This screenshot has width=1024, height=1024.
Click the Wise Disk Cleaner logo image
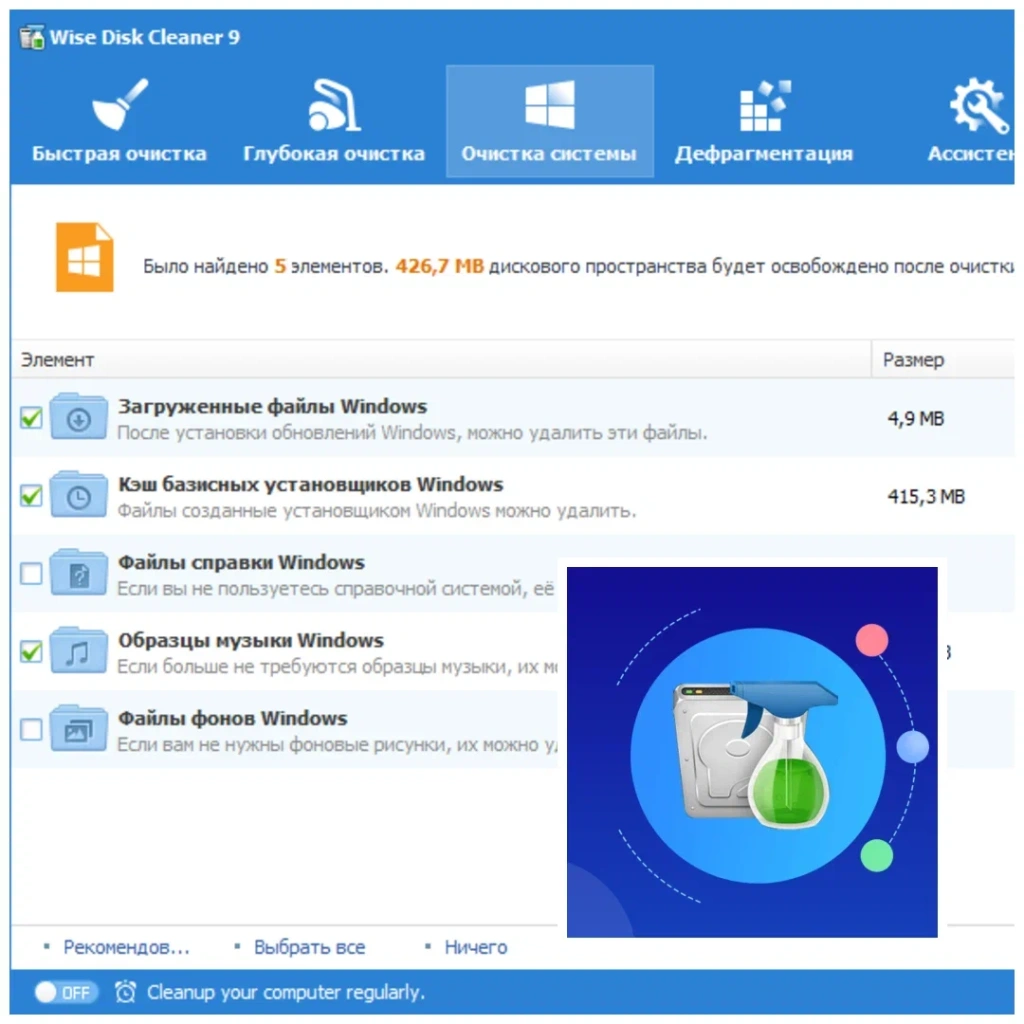click(752, 752)
